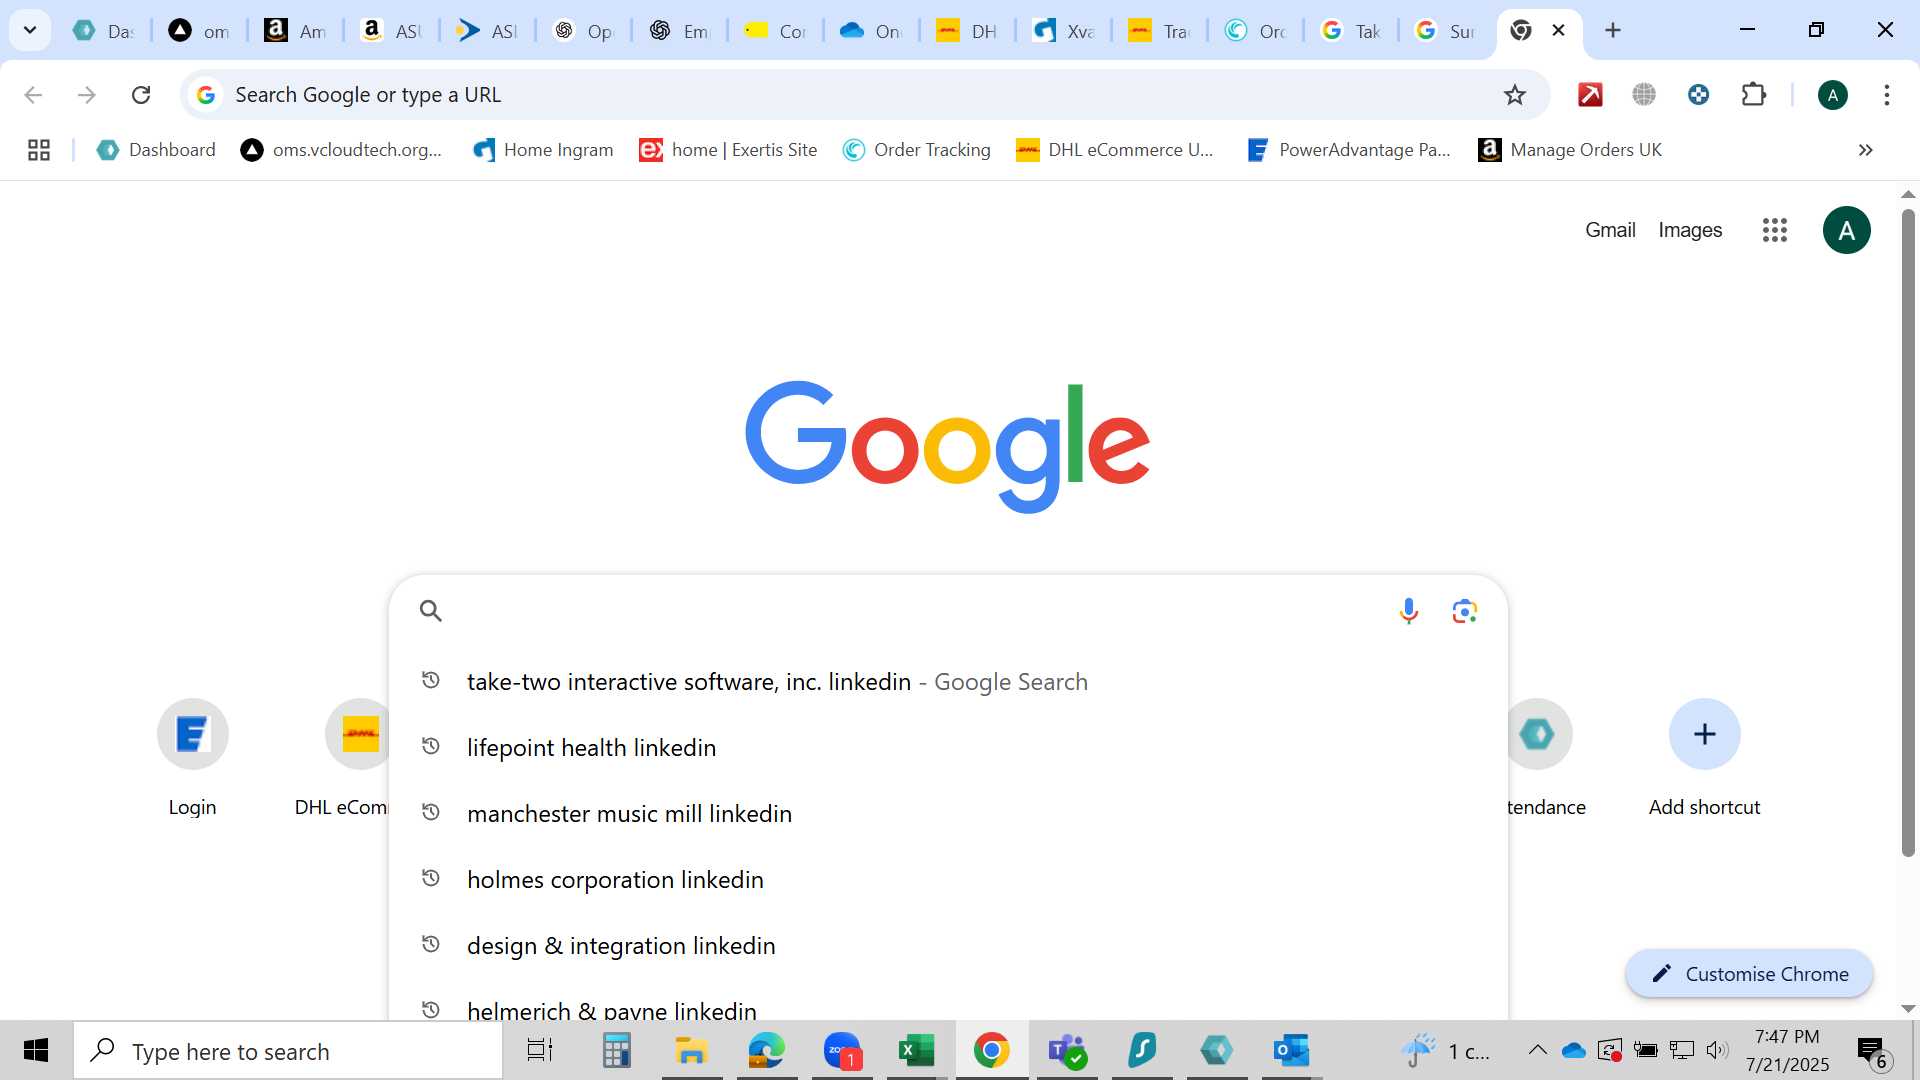The image size is (1920, 1080).
Task: Click the Add shortcut button
Action: click(x=1704, y=758)
